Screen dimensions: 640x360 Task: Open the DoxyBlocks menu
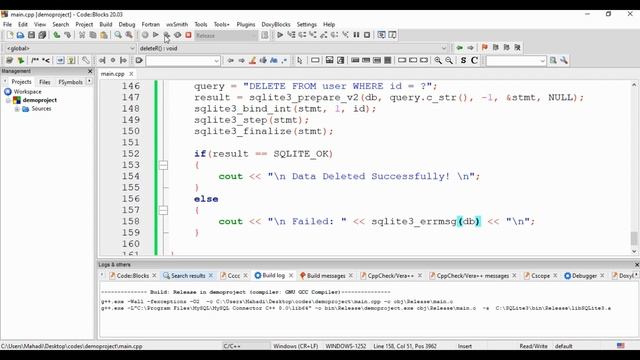[x=276, y=24]
